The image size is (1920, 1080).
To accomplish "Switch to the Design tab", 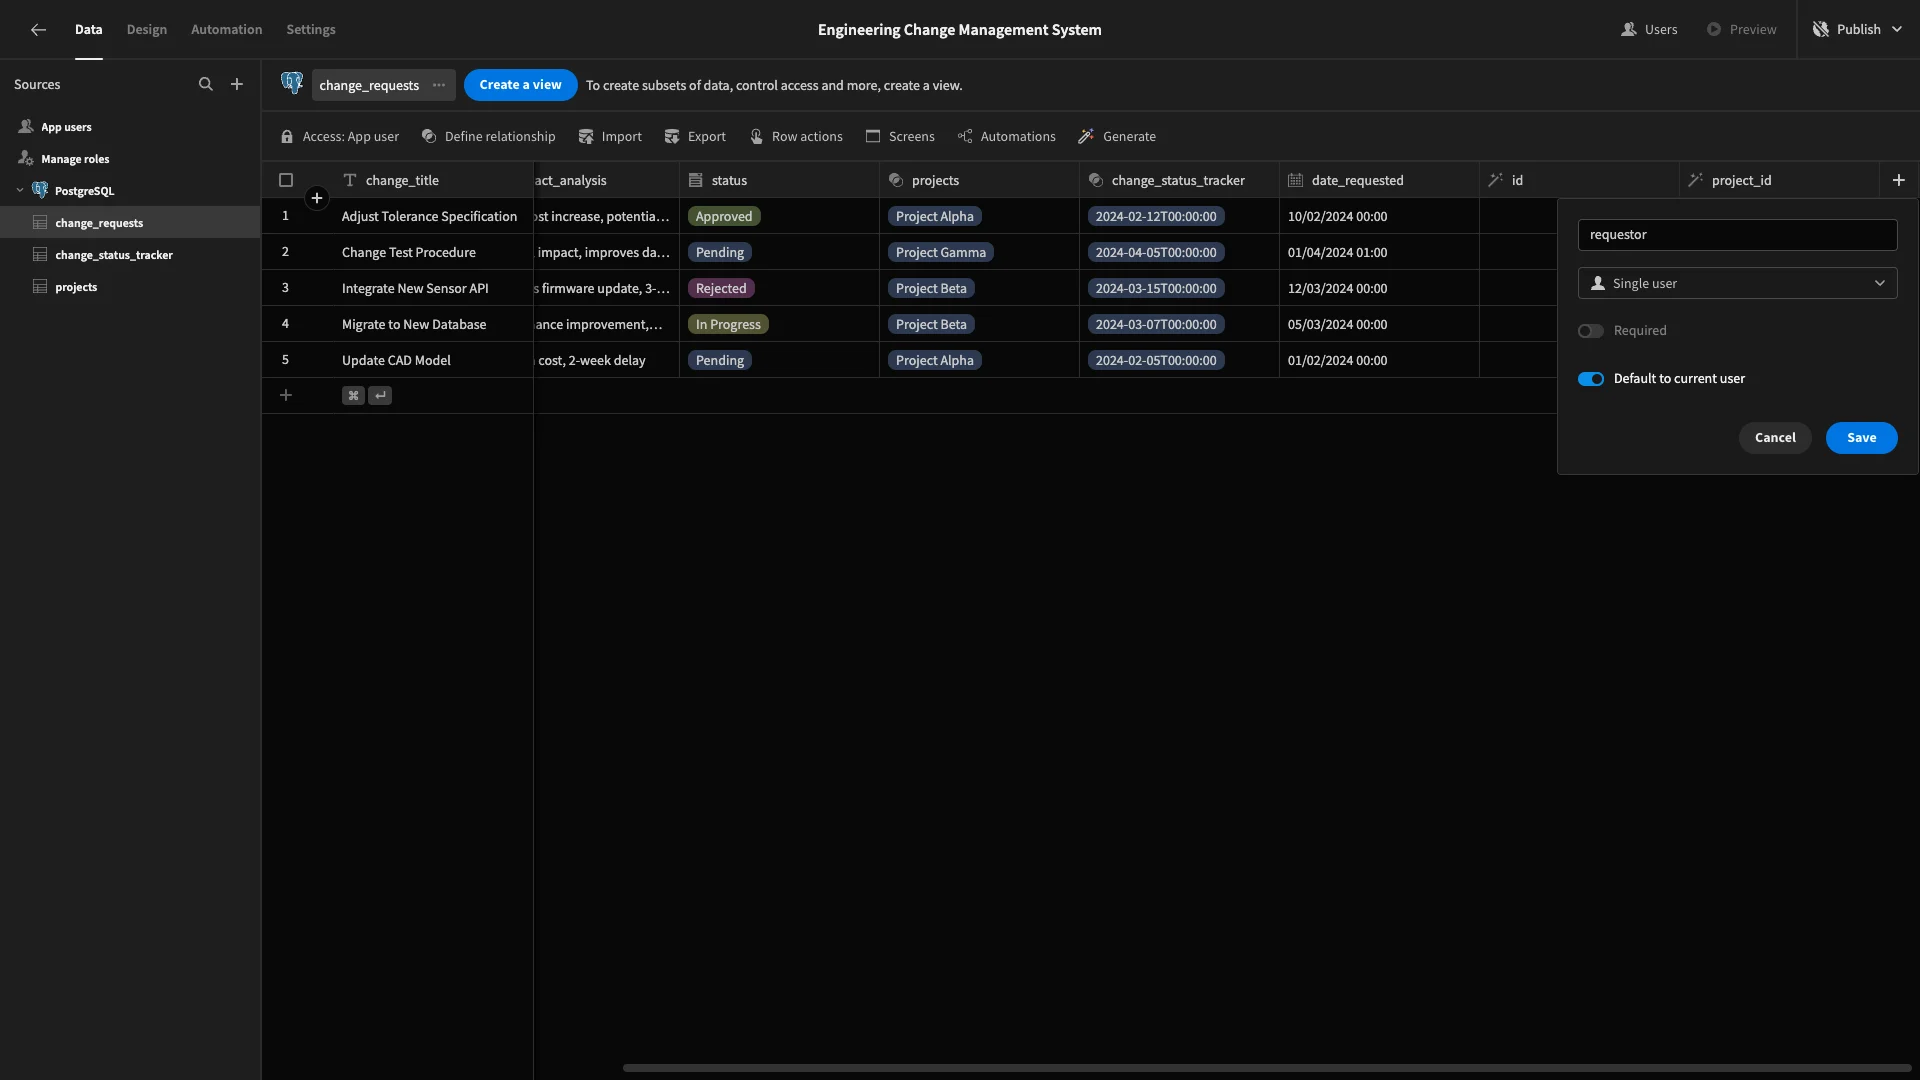I will coord(147,30).
